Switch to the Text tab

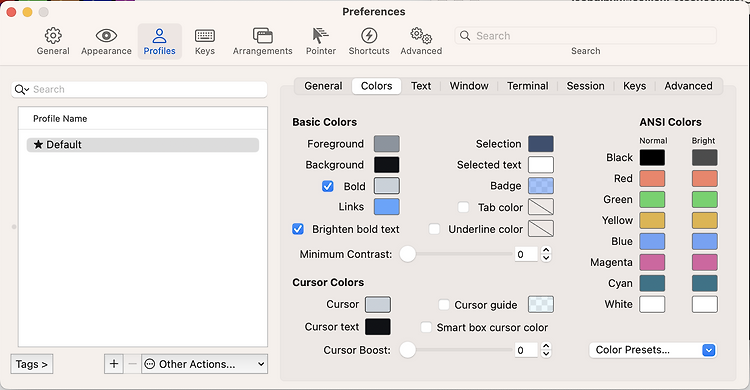(421, 86)
